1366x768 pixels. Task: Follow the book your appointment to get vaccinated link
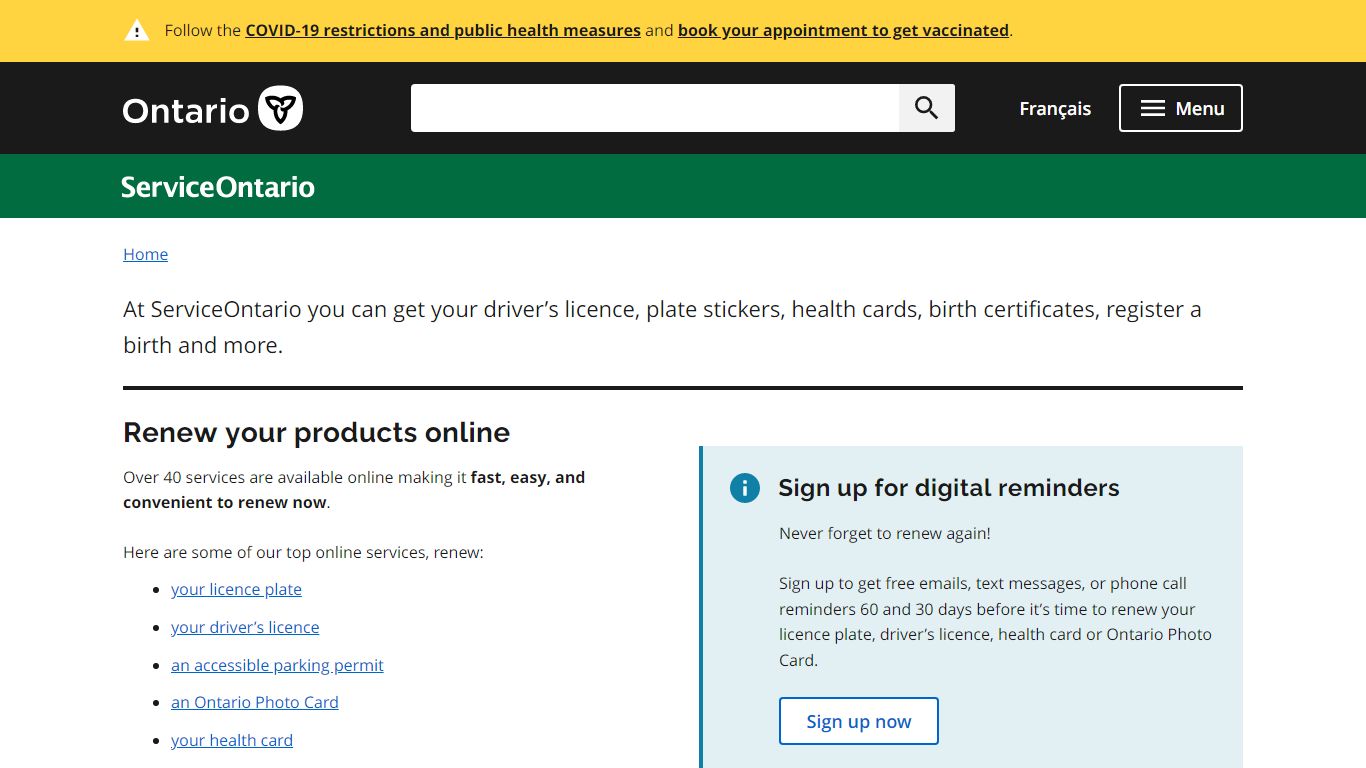coord(843,30)
